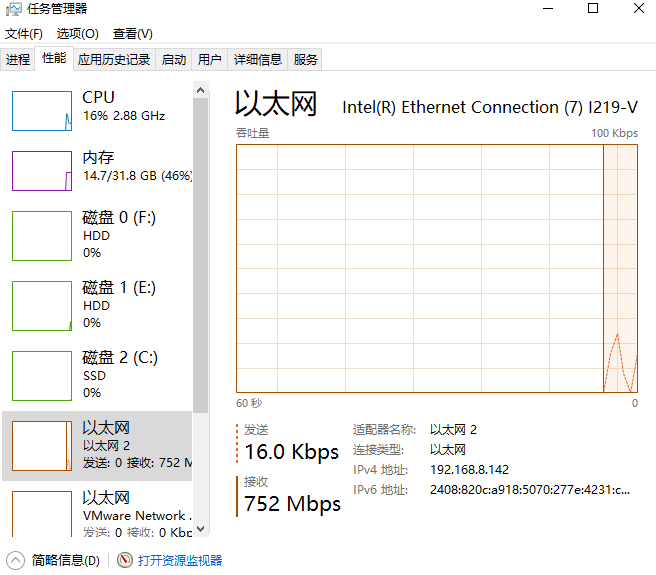Select the 以太网 2 network graph thumbnail
The width and height of the screenshot is (656, 575).
[x=42, y=446]
